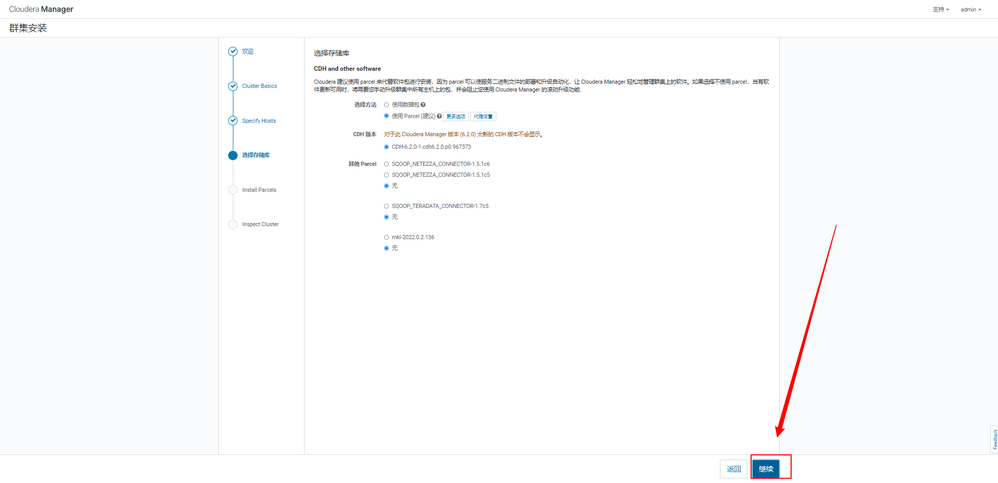Open the 更多选项 button
The height and width of the screenshot is (483, 998).
(x=456, y=116)
